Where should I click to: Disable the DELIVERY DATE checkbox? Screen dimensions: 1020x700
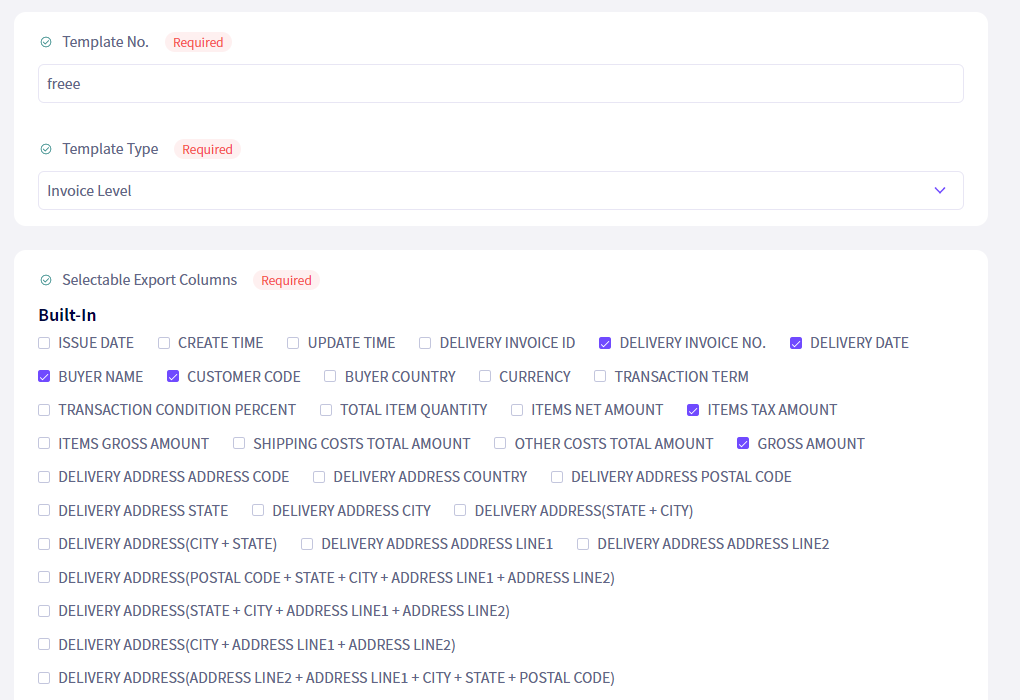tap(796, 343)
